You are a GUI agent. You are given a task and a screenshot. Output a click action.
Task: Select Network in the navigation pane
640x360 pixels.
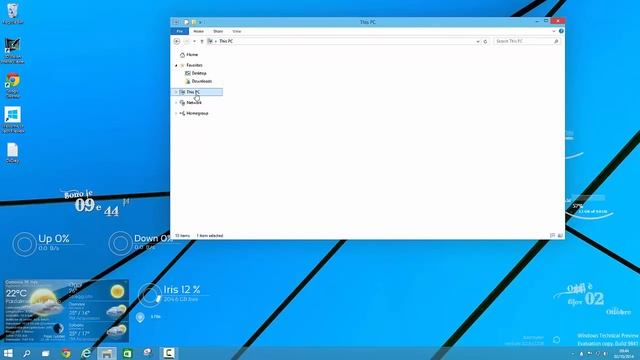coord(194,103)
